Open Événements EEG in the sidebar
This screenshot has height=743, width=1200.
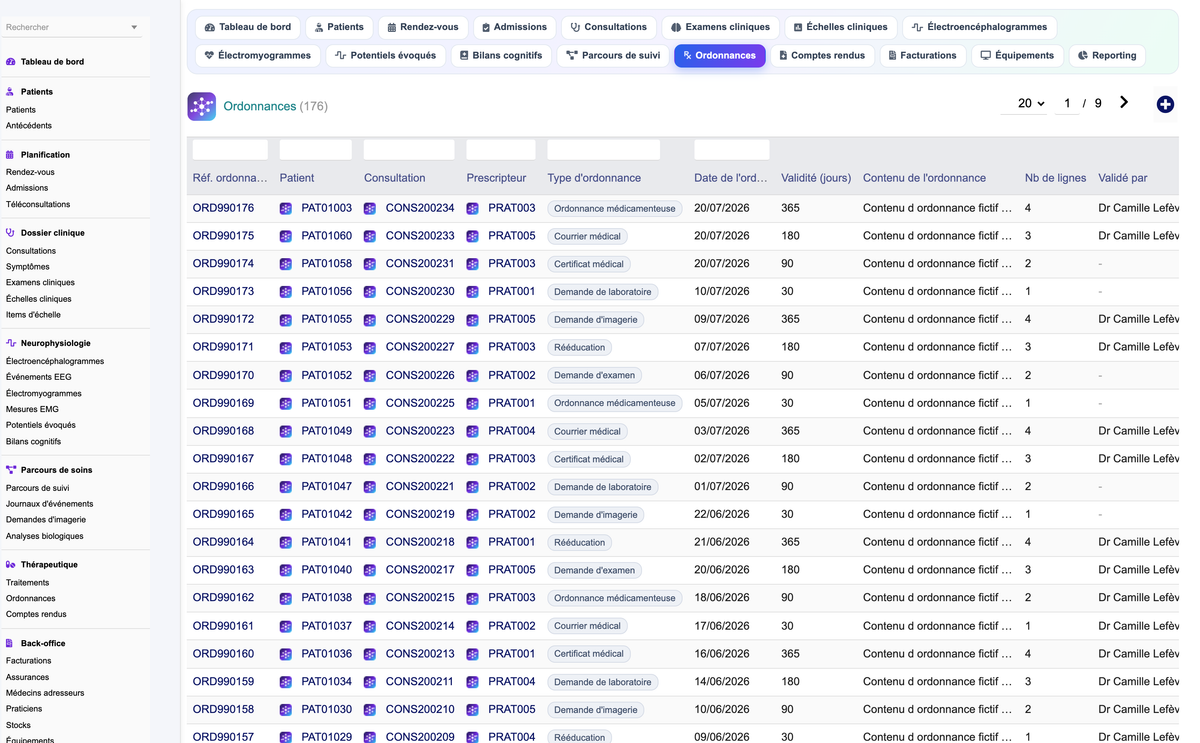[39, 377]
